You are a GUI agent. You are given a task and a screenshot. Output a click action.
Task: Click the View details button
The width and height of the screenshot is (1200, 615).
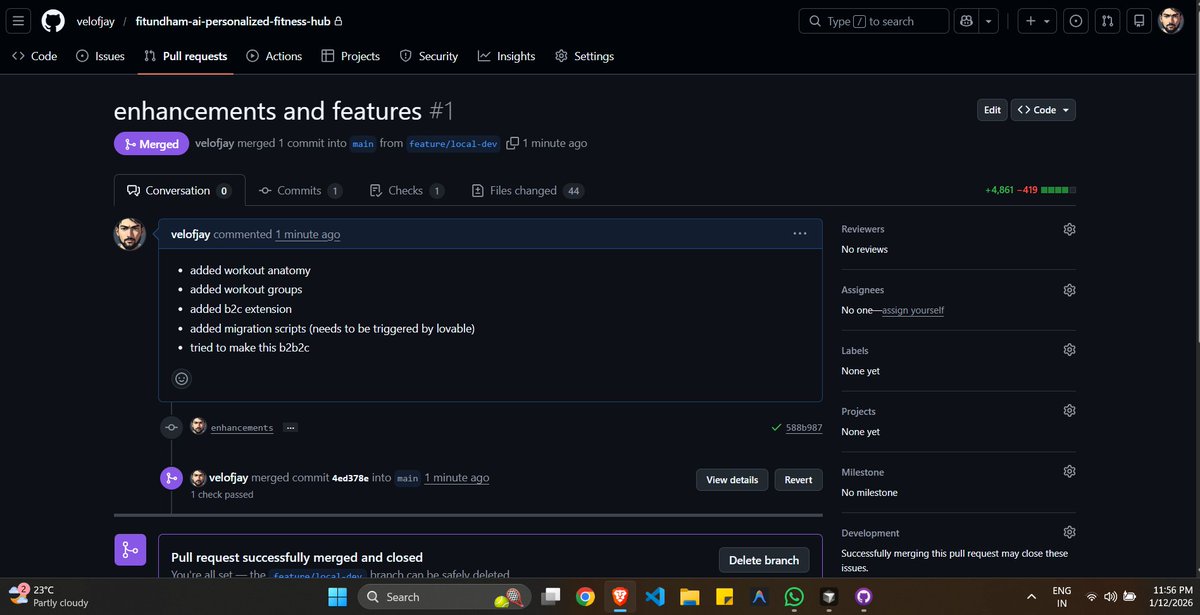pyautogui.click(x=732, y=480)
